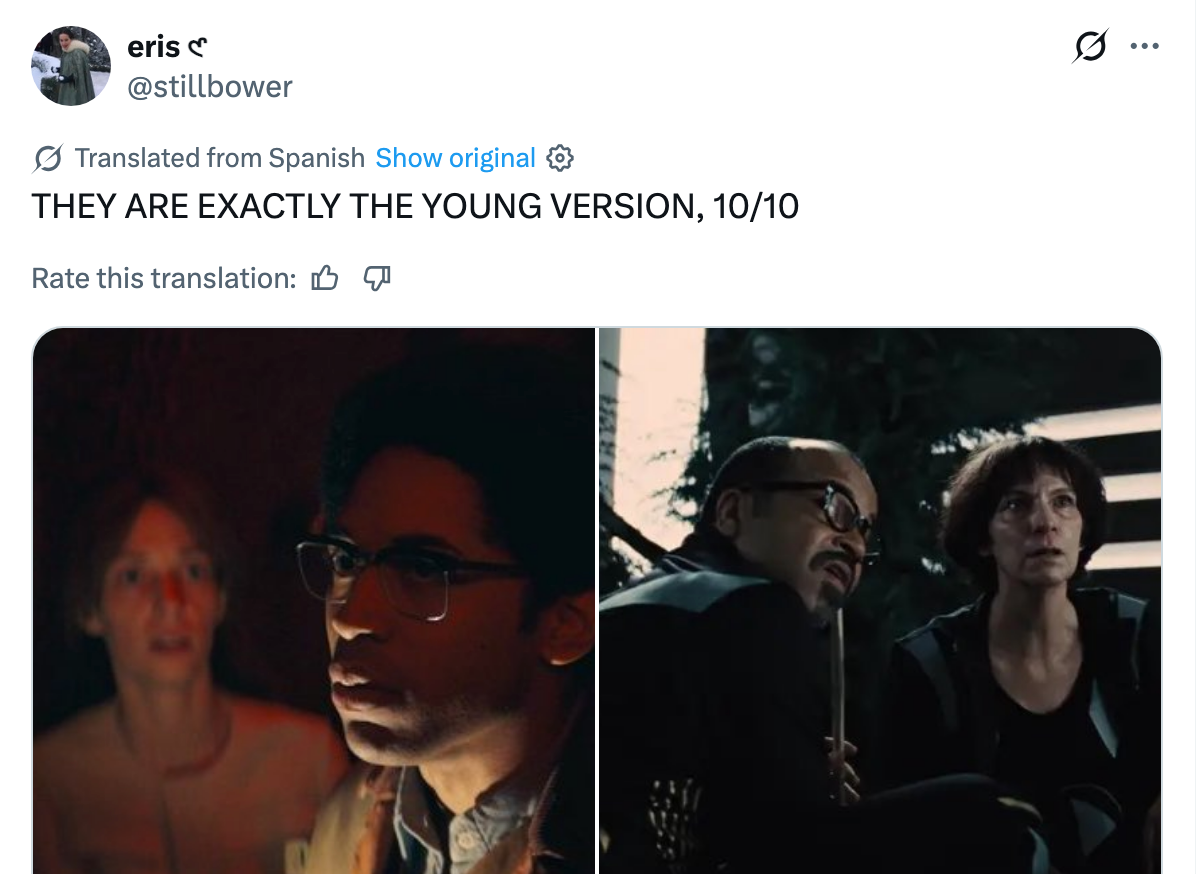1196x874 pixels.
Task: Open the eris display name link
Action: pos(153,47)
